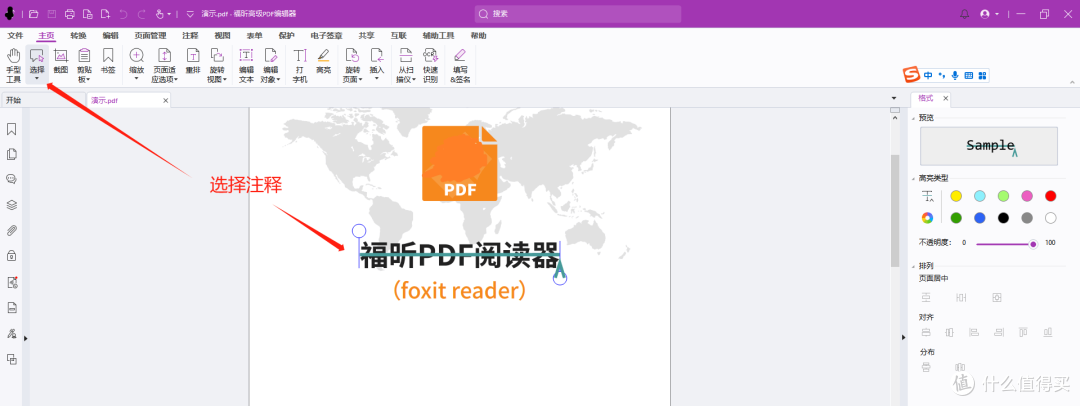Open the Pages thumbnail panel in sidebar
1080x406 pixels.
11,154
